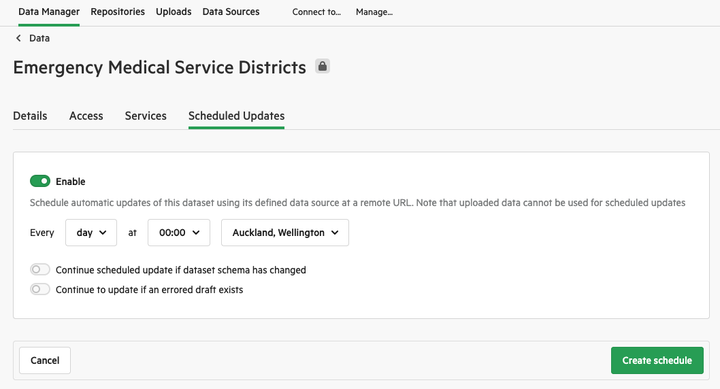Screen dimensions: 720x389
Task: Switch to the Details tab
Action: pos(30,116)
